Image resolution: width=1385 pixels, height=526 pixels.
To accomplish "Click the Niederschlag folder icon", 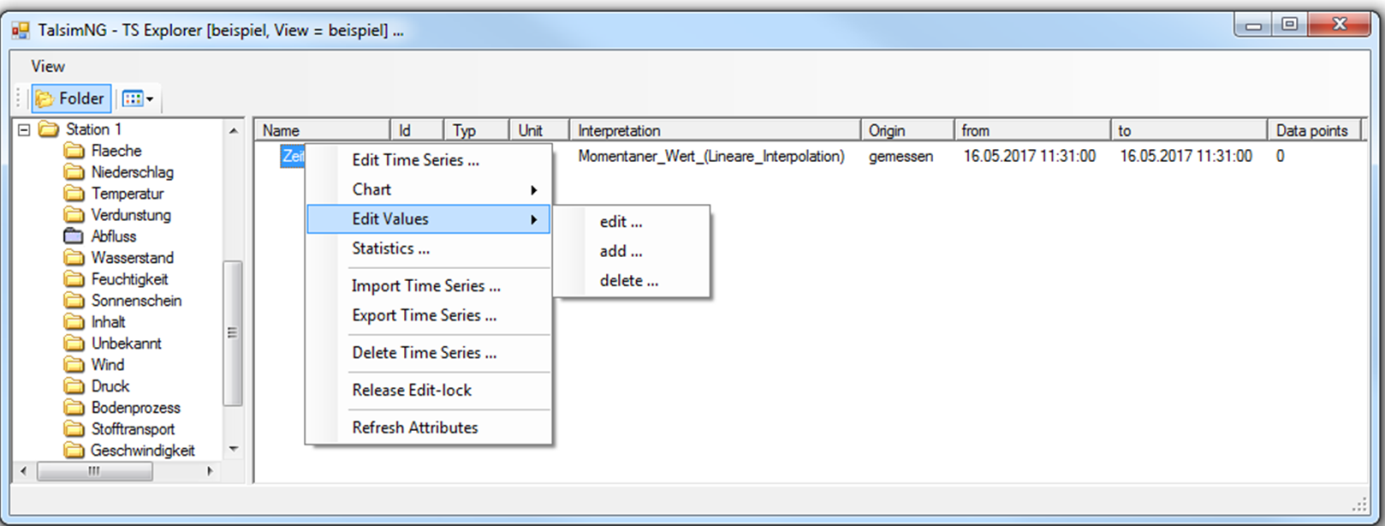I will [74, 172].
